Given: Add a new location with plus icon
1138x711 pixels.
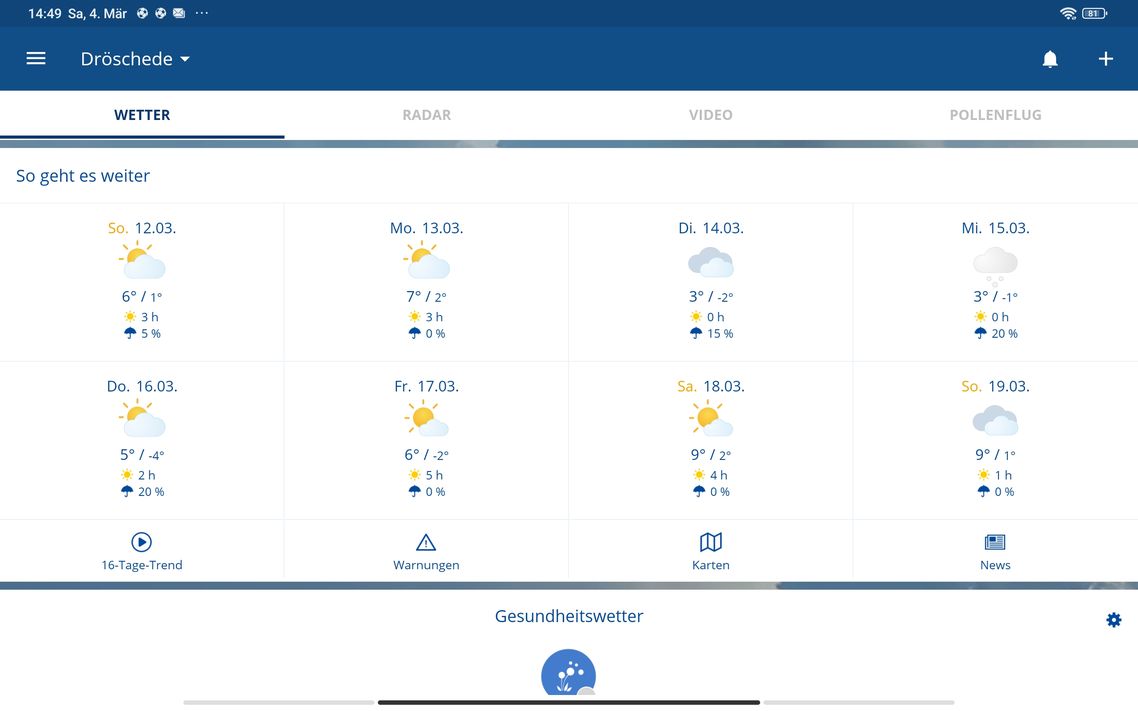Looking at the screenshot, I should point(1106,59).
